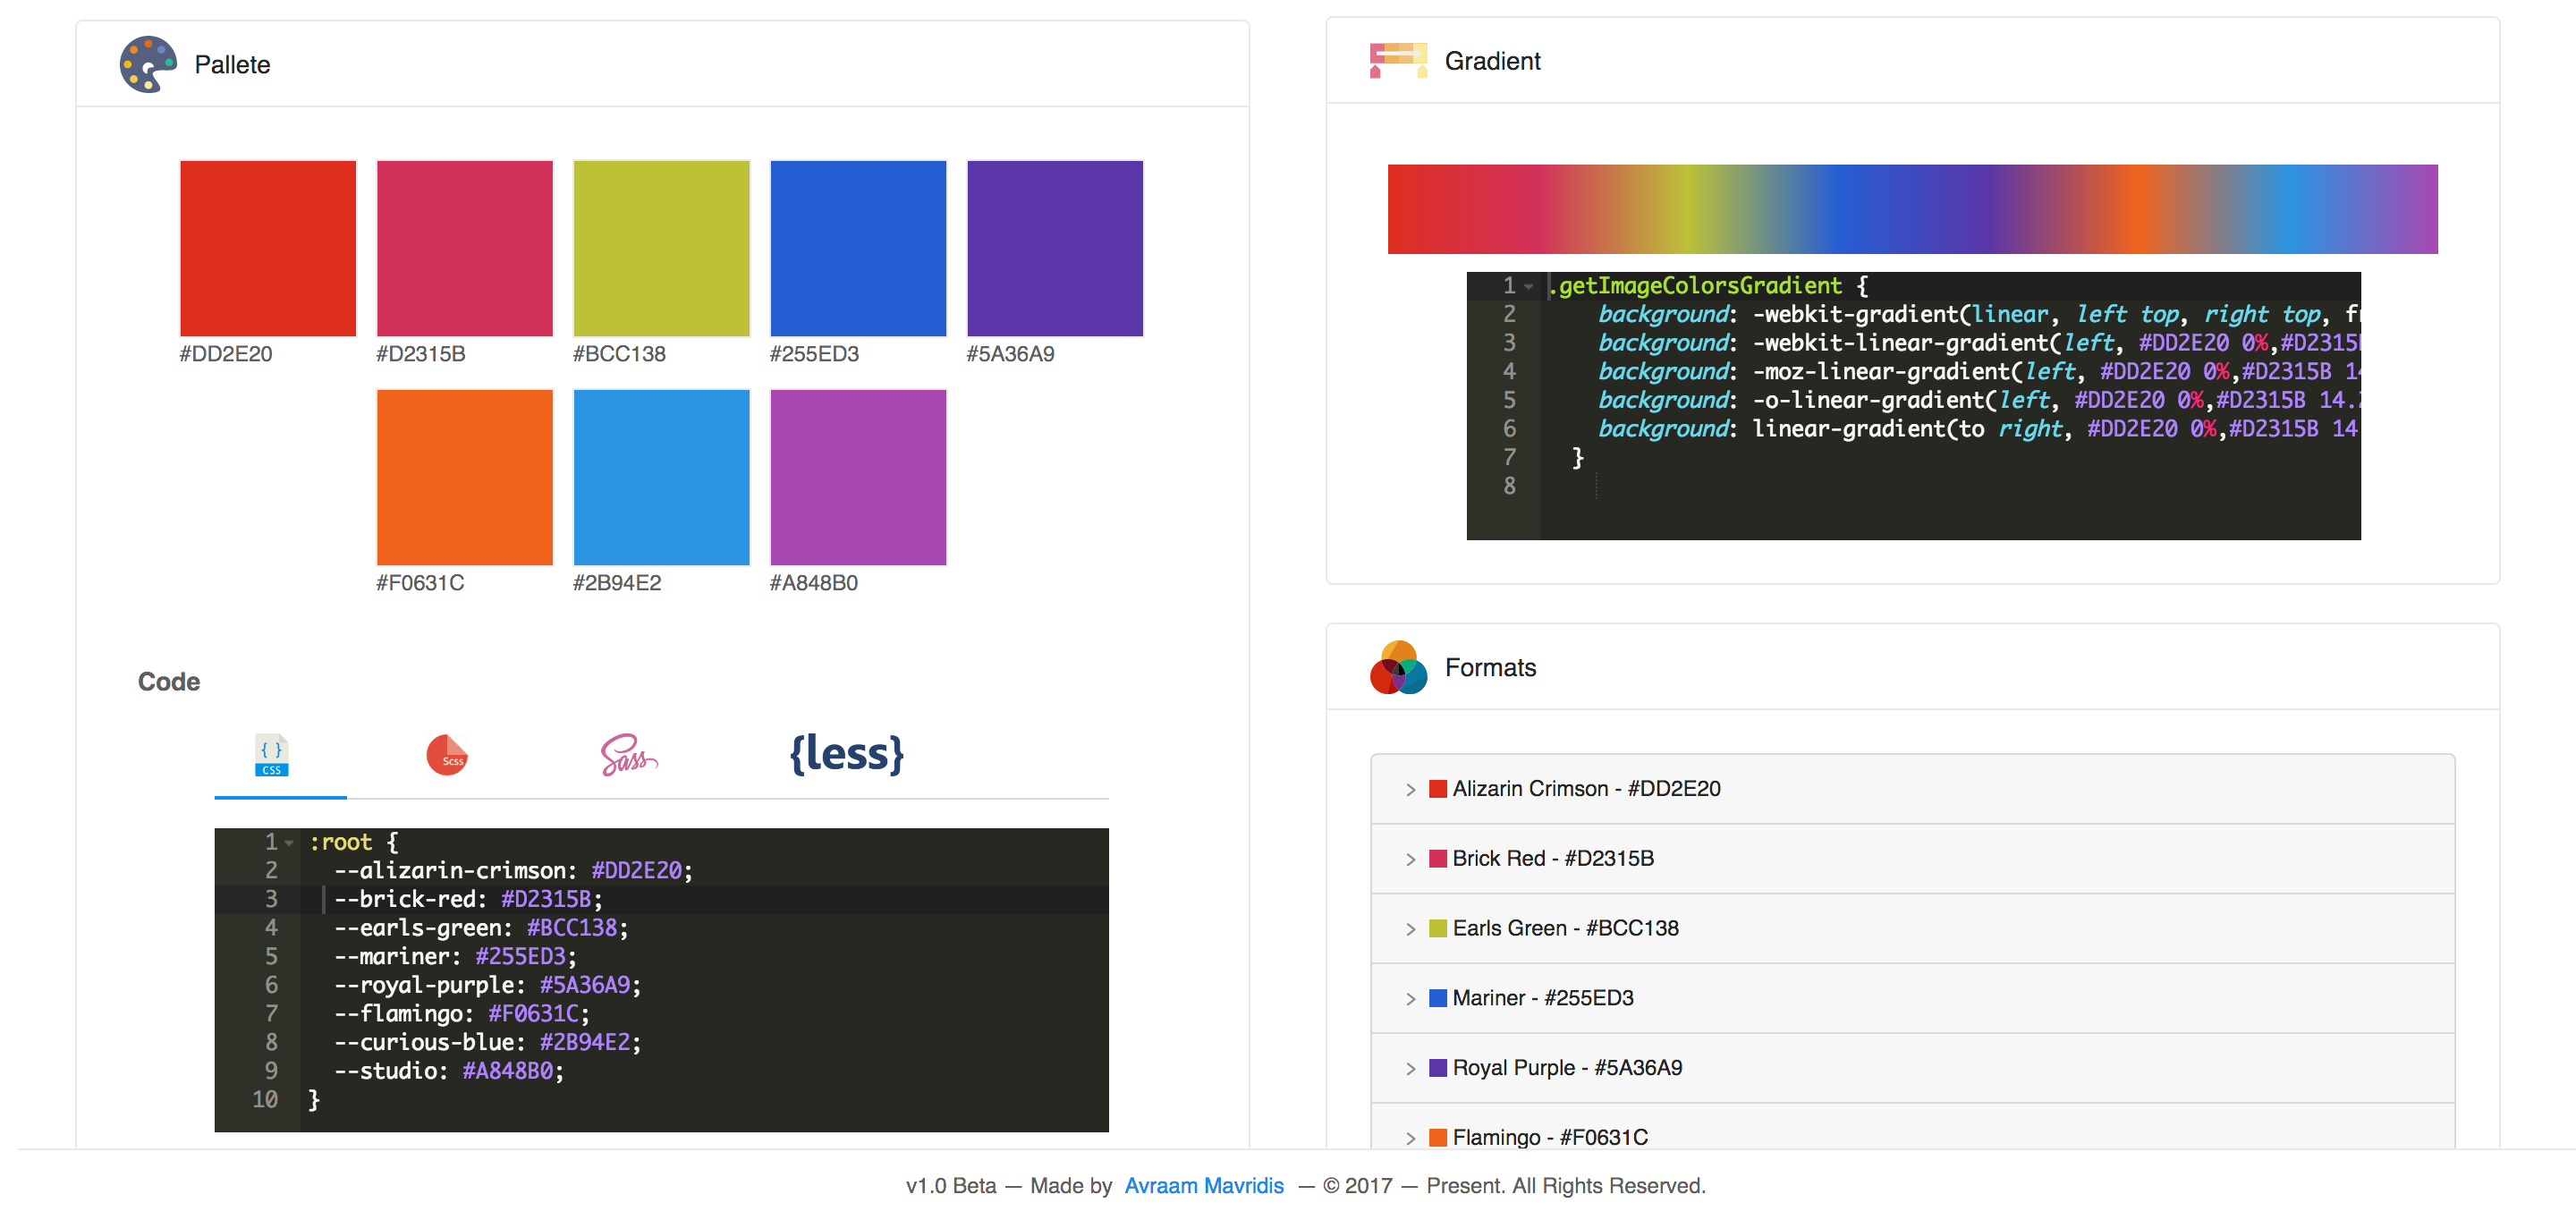This screenshot has height=1220, width=2576.
Task: Switch to the Scss output format icon
Action: coord(447,755)
